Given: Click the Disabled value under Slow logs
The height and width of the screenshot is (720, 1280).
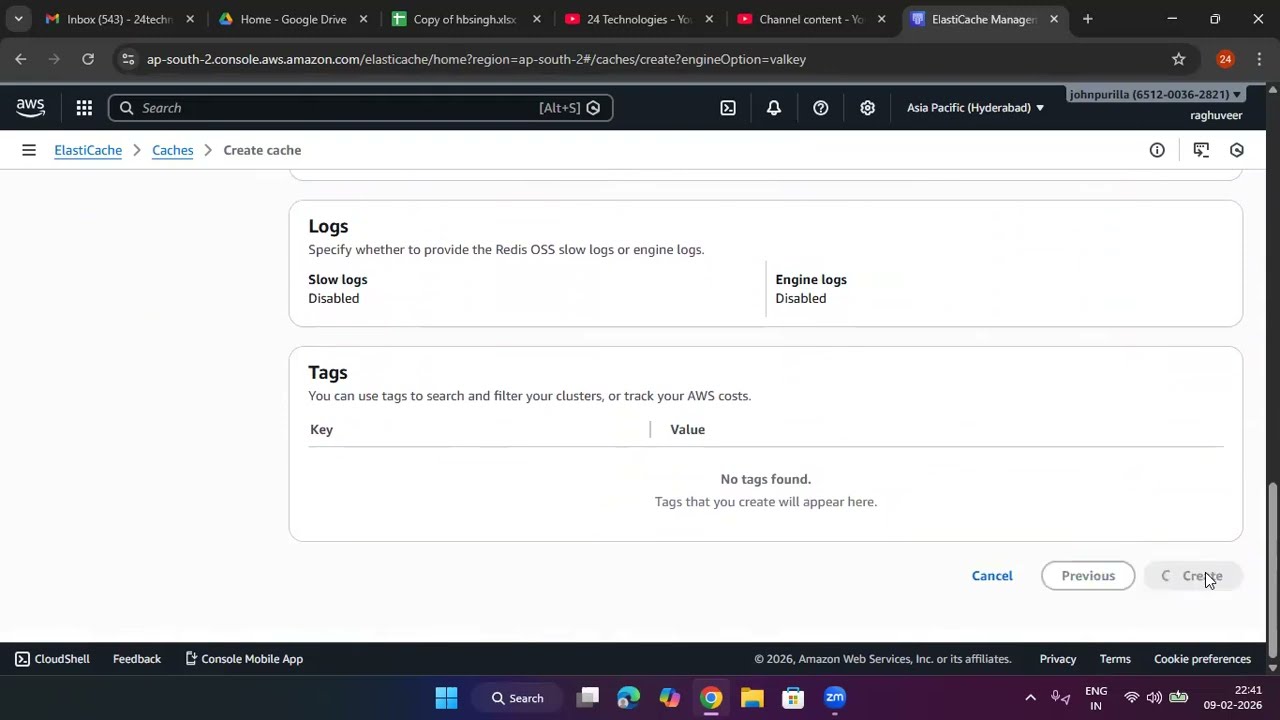Looking at the screenshot, I should 334,298.
